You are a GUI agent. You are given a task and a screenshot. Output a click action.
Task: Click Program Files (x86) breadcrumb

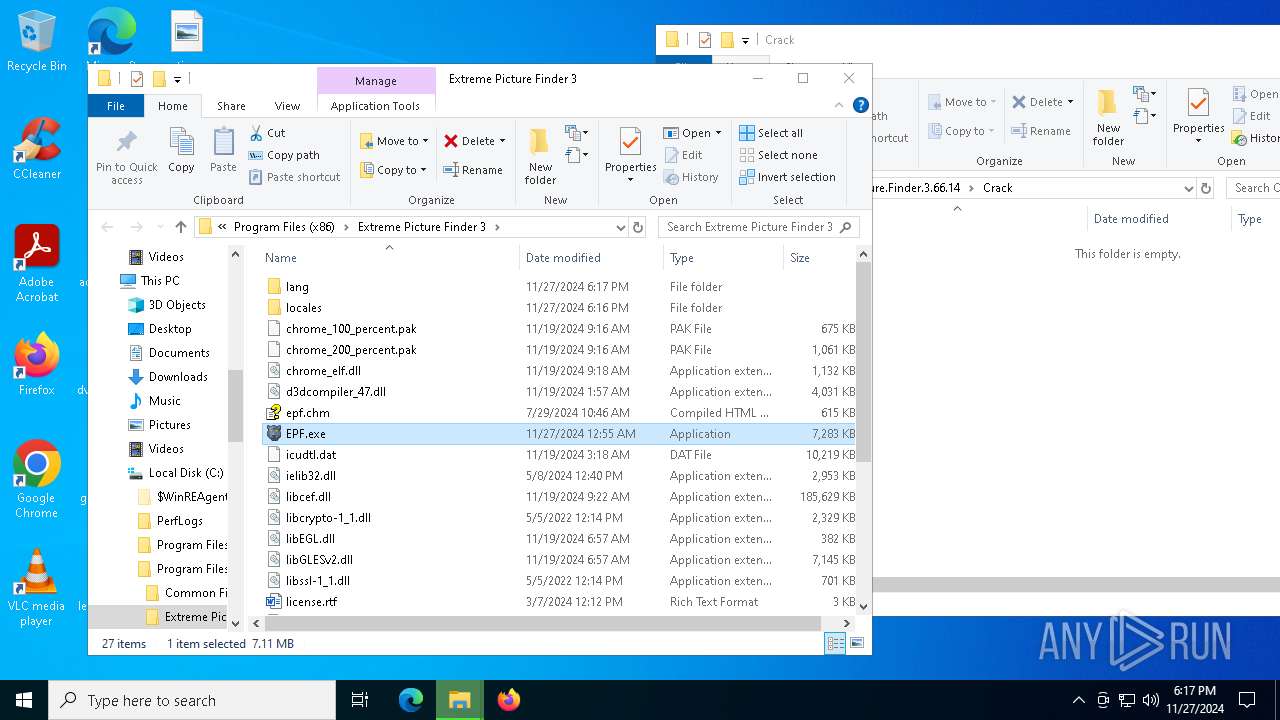pos(284,227)
